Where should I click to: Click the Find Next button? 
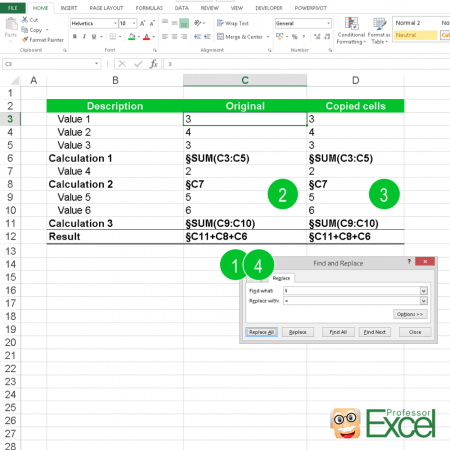tap(375, 332)
